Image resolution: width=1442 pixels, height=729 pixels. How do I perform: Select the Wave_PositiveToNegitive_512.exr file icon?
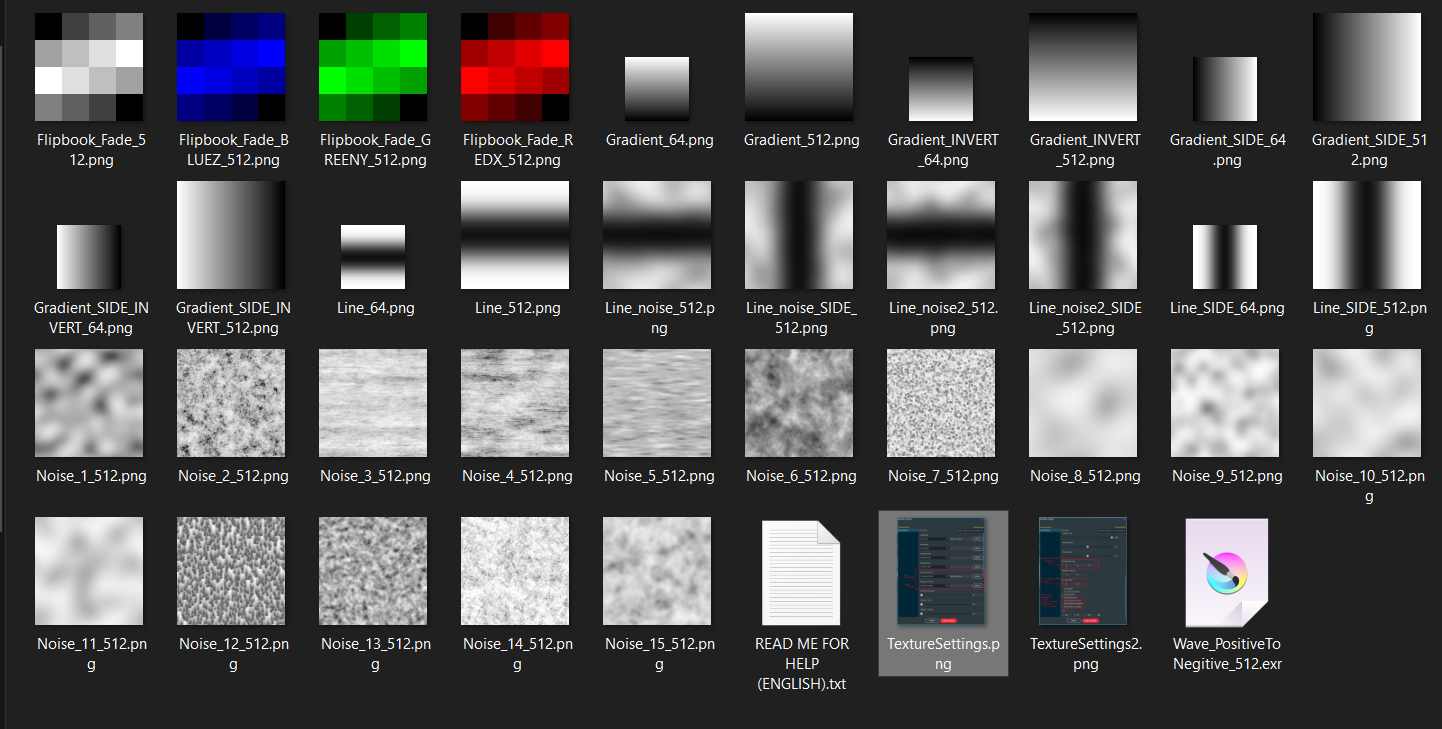(x=1226, y=572)
